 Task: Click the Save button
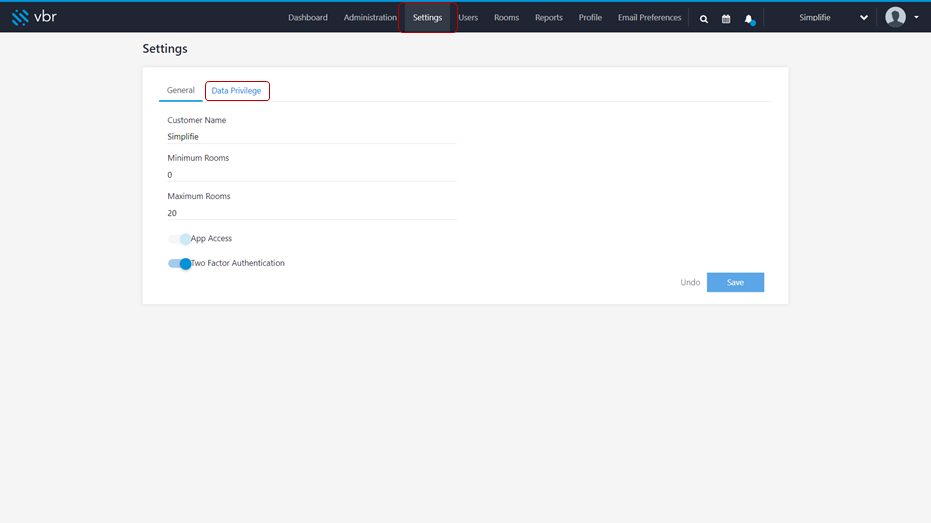click(735, 283)
